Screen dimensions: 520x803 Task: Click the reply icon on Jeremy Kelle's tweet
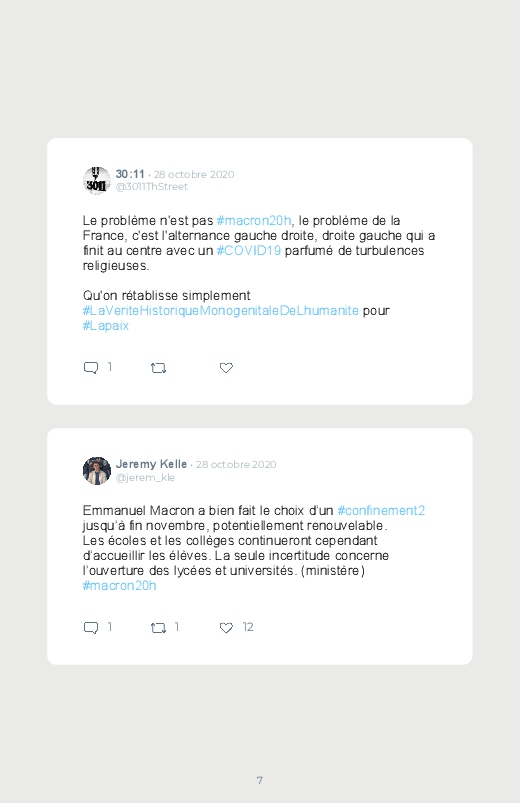click(x=91, y=627)
